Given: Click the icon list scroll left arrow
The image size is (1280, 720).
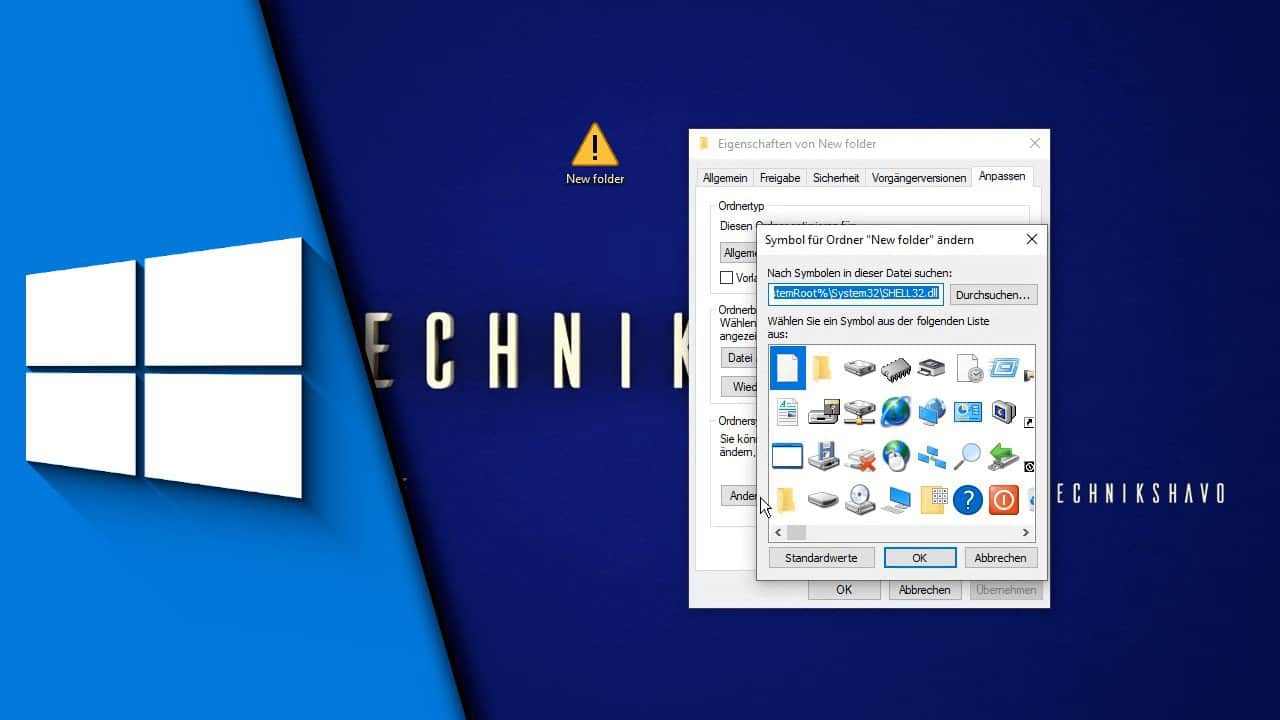Looking at the screenshot, I should (x=778, y=533).
